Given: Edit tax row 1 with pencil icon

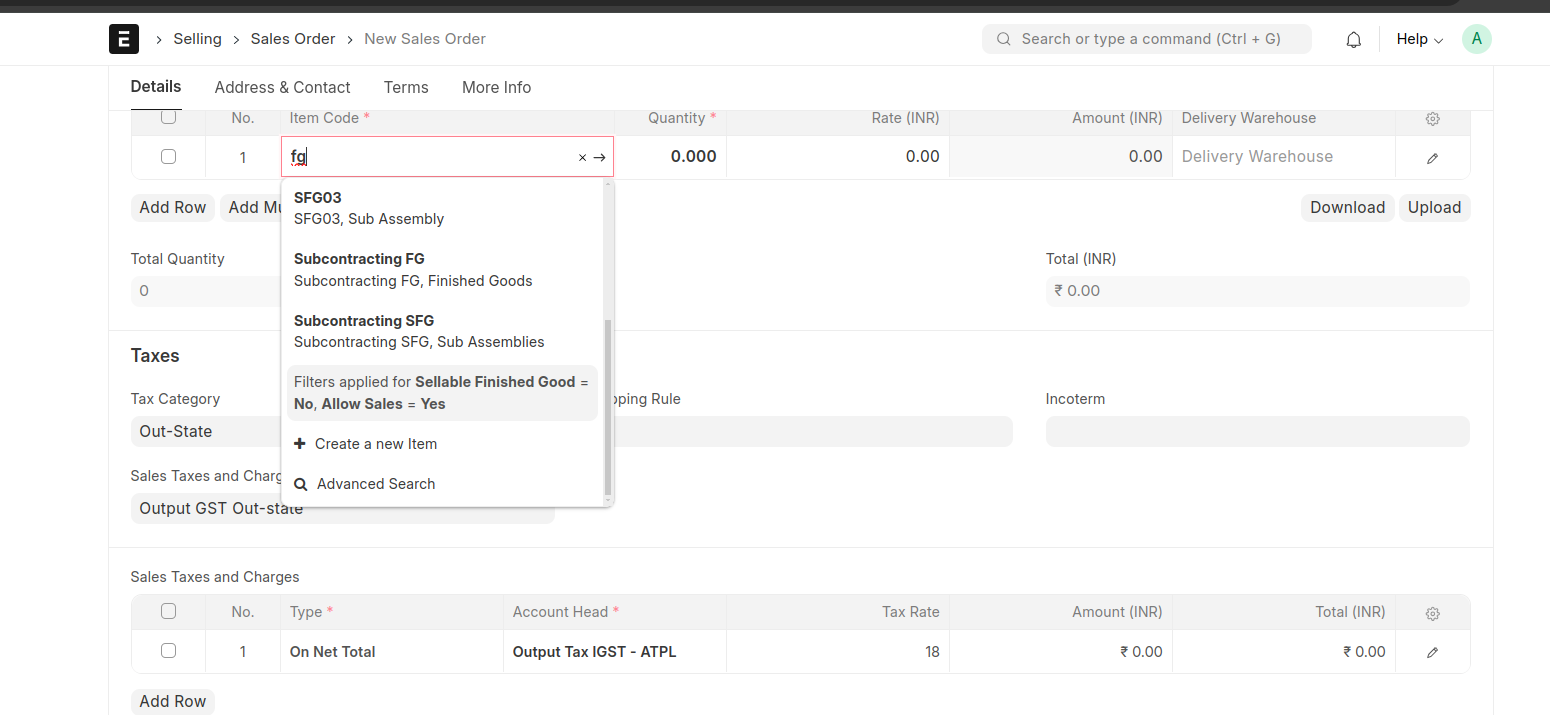Looking at the screenshot, I should (1432, 652).
